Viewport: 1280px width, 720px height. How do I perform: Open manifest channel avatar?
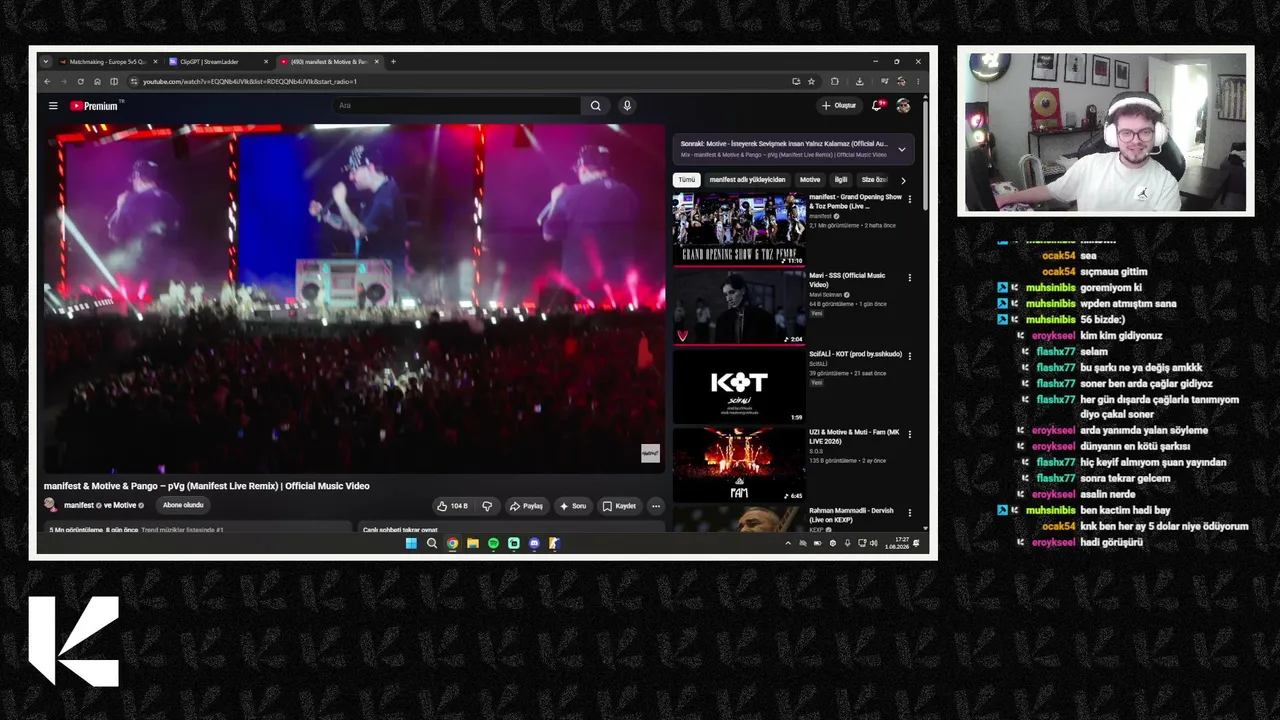(51, 506)
